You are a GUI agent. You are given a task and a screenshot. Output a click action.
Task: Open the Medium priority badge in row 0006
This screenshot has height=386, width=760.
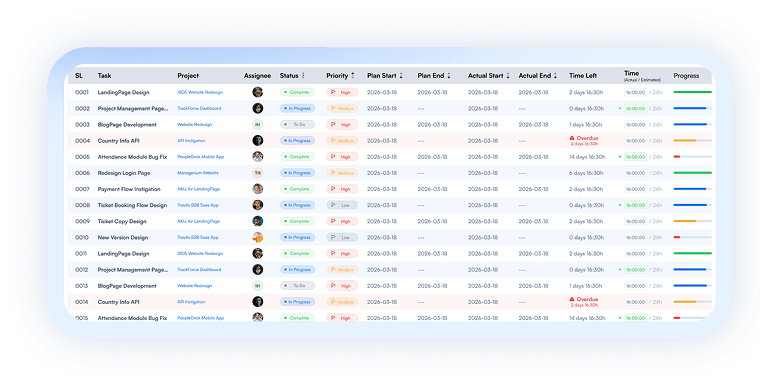pyautogui.click(x=342, y=173)
